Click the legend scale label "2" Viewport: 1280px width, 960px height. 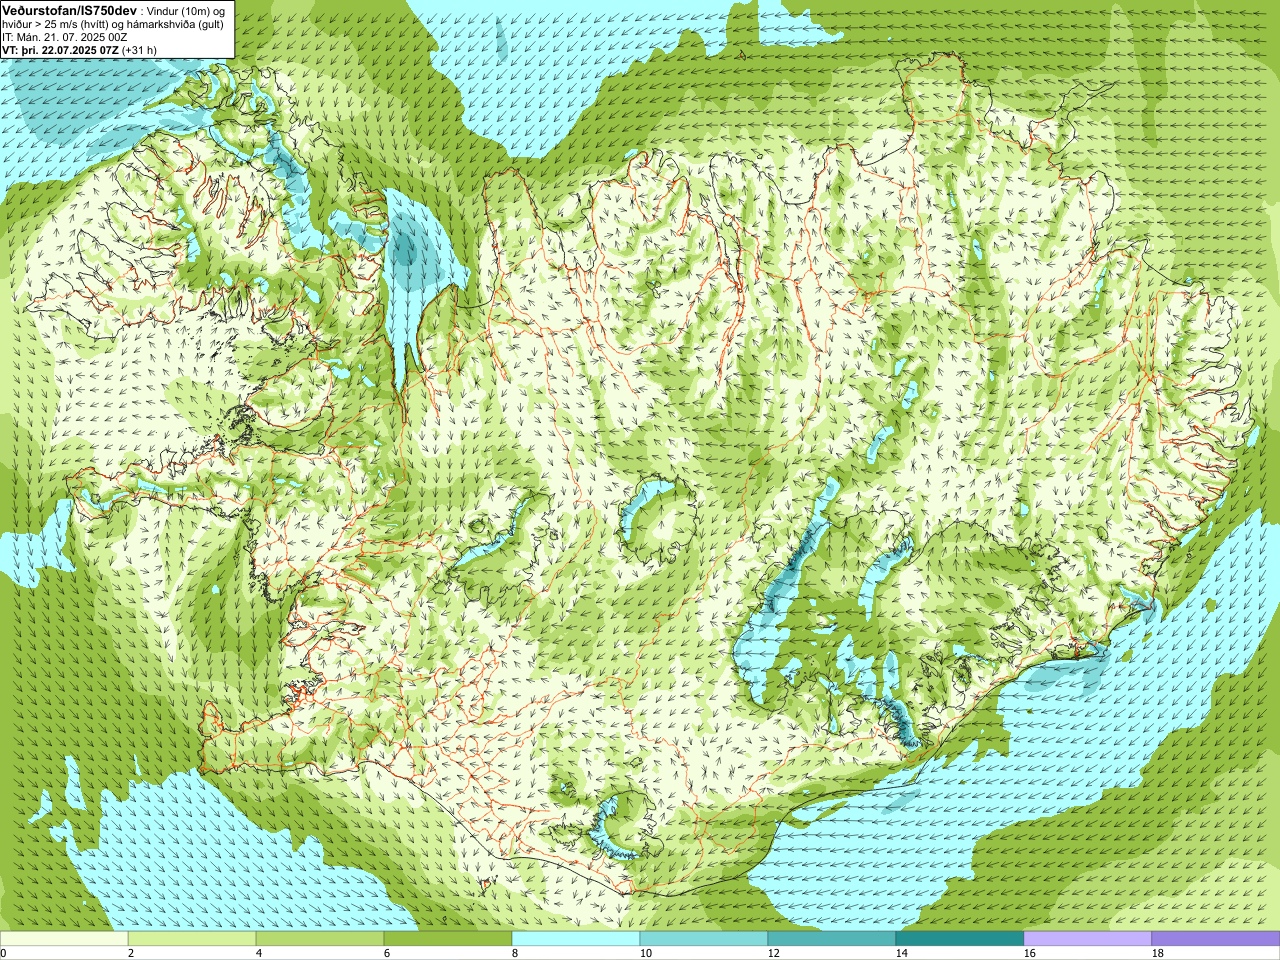[130, 954]
